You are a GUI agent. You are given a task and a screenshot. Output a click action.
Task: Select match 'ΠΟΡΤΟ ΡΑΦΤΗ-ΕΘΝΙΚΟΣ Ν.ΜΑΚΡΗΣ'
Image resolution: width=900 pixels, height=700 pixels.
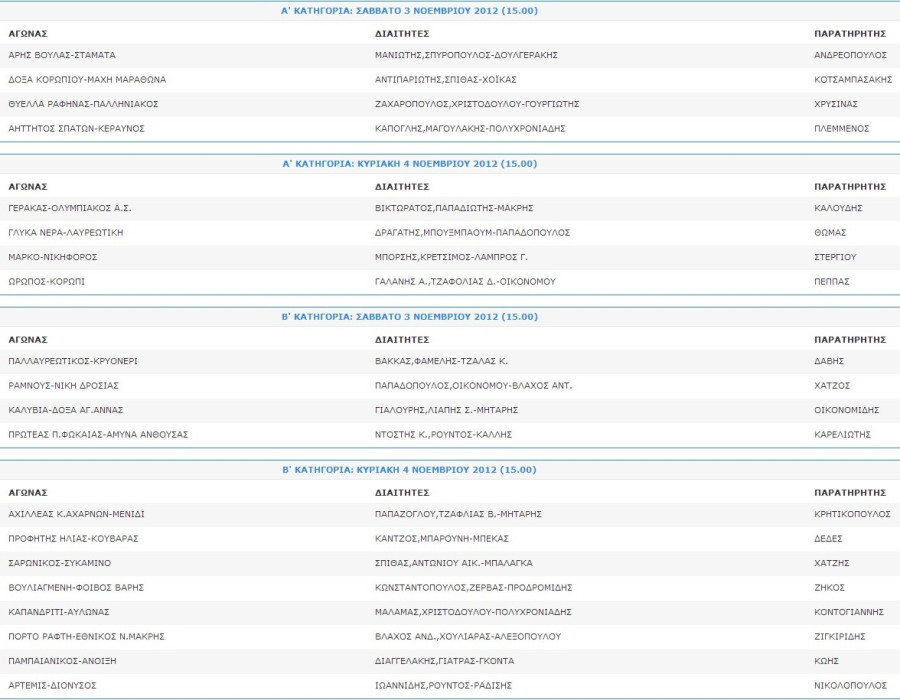point(87,637)
